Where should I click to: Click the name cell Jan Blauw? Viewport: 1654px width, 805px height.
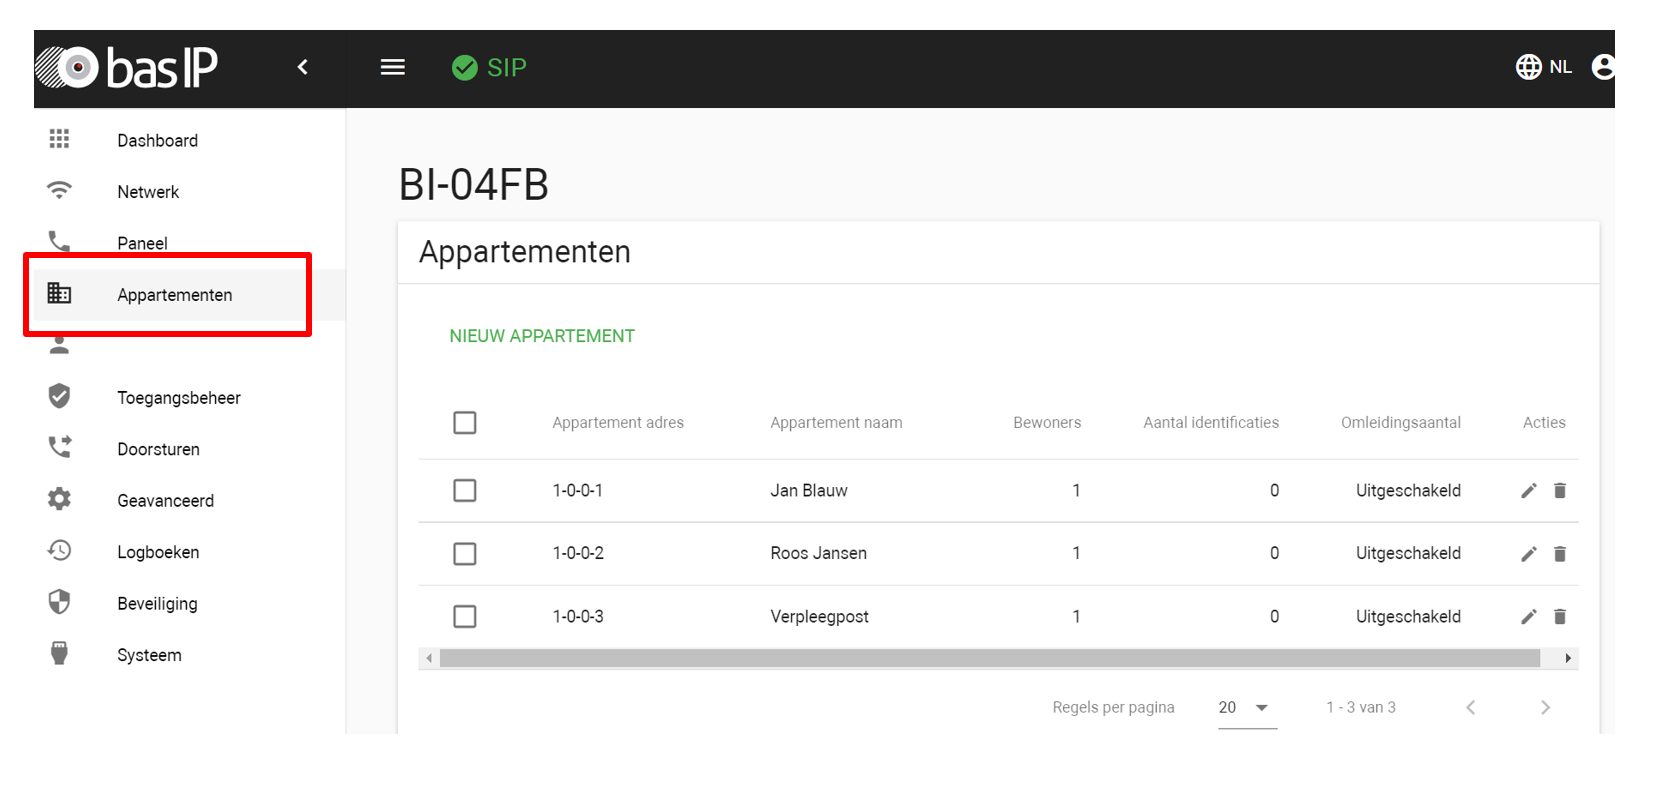(808, 490)
